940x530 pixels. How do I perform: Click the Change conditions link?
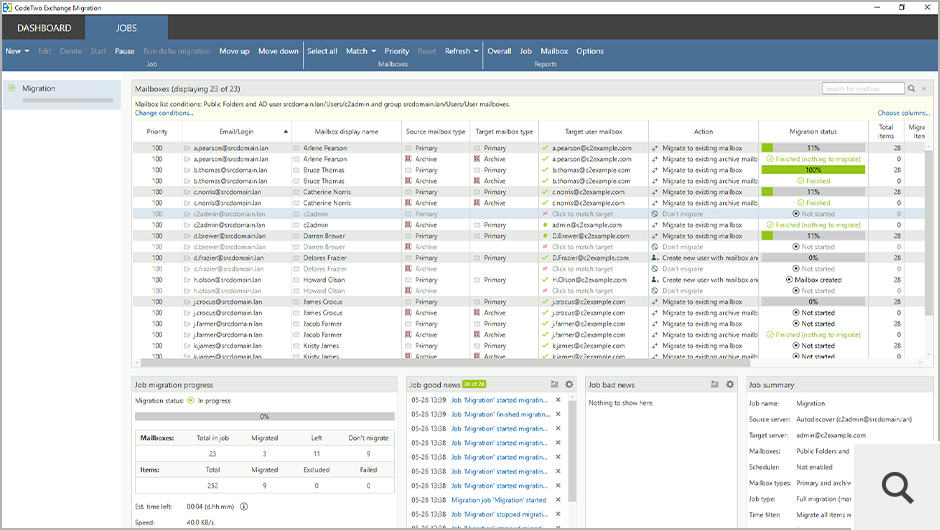point(164,113)
